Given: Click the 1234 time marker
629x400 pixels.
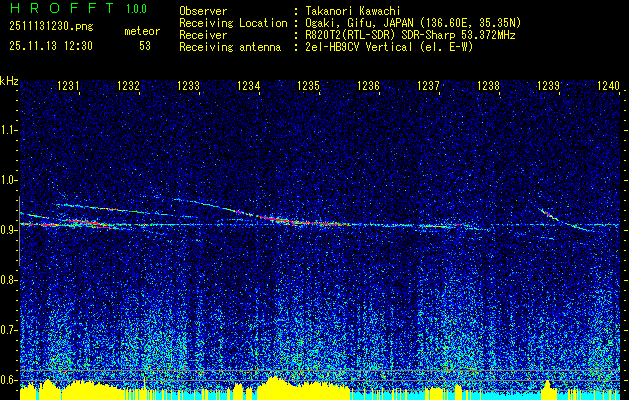Looking at the screenshot, I should point(248,85).
